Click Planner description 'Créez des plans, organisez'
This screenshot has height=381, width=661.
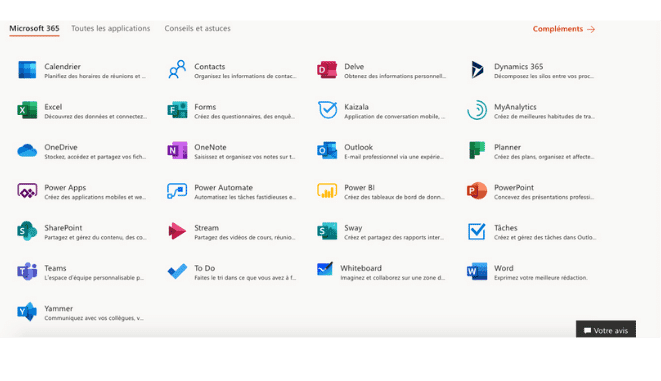pos(544,157)
